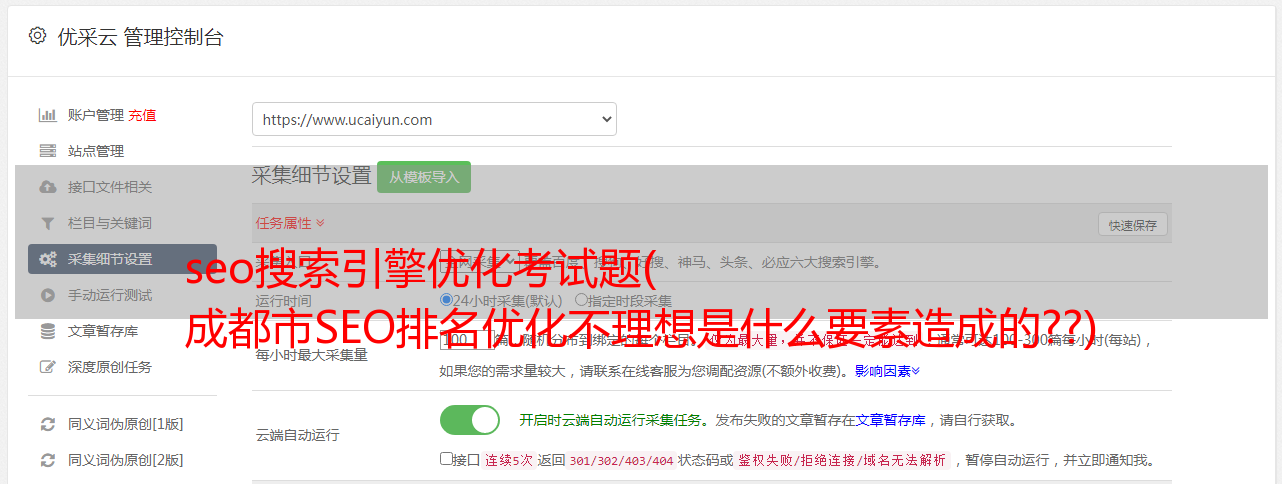
Task: Click the filter icon for 栏目与关键词
Action: click(x=47, y=223)
